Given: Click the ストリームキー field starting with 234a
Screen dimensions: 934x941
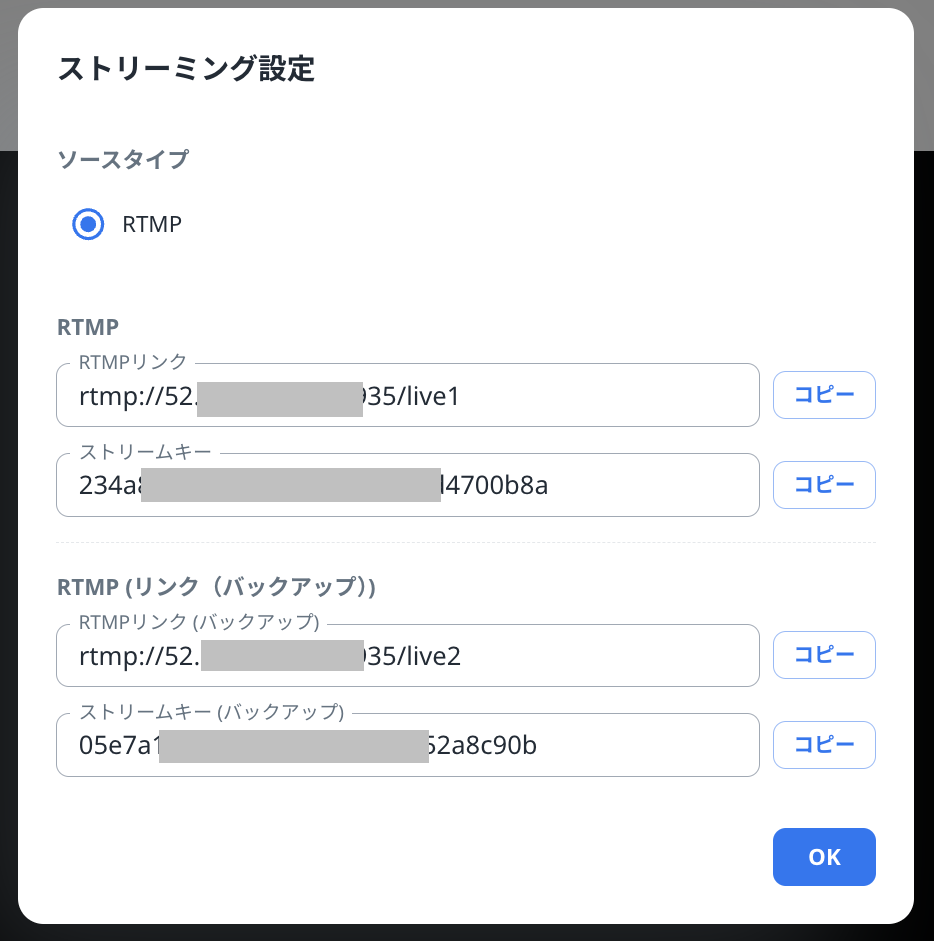Looking at the screenshot, I should point(407,486).
